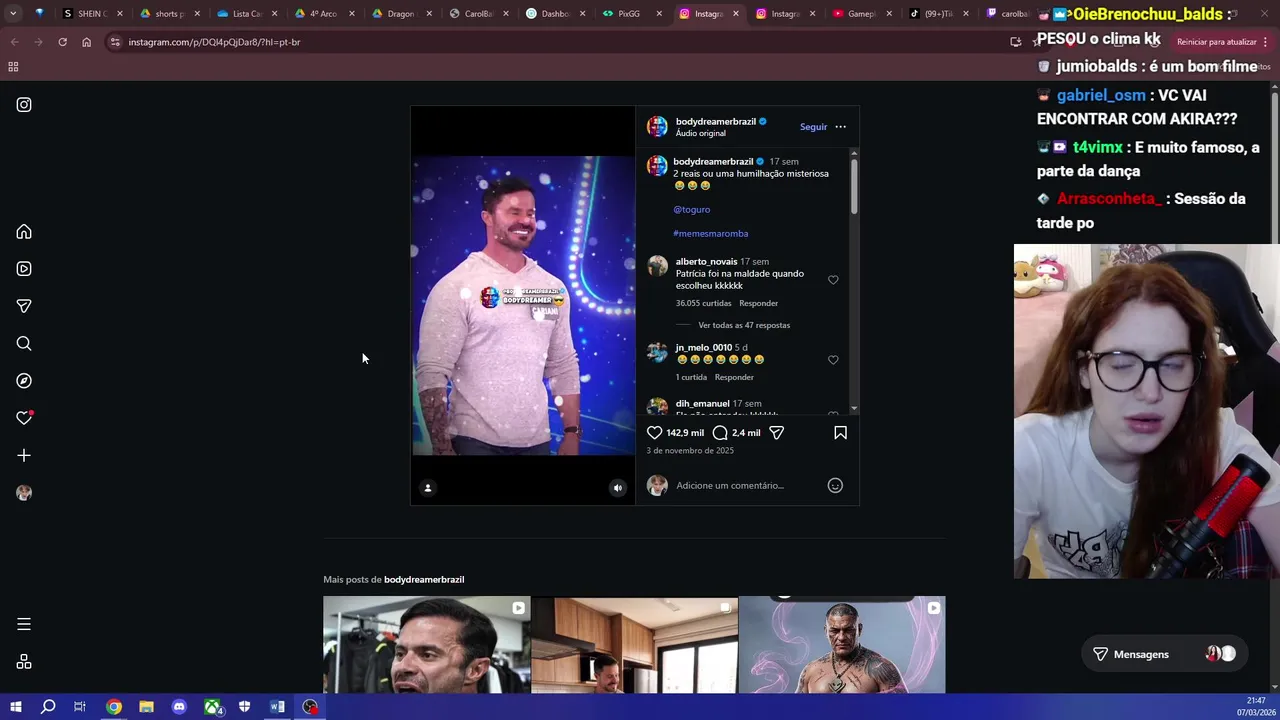This screenshot has height=720, width=1280.
Task: Click the Instagram logo at sidebar top
Action: click(x=24, y=104)
